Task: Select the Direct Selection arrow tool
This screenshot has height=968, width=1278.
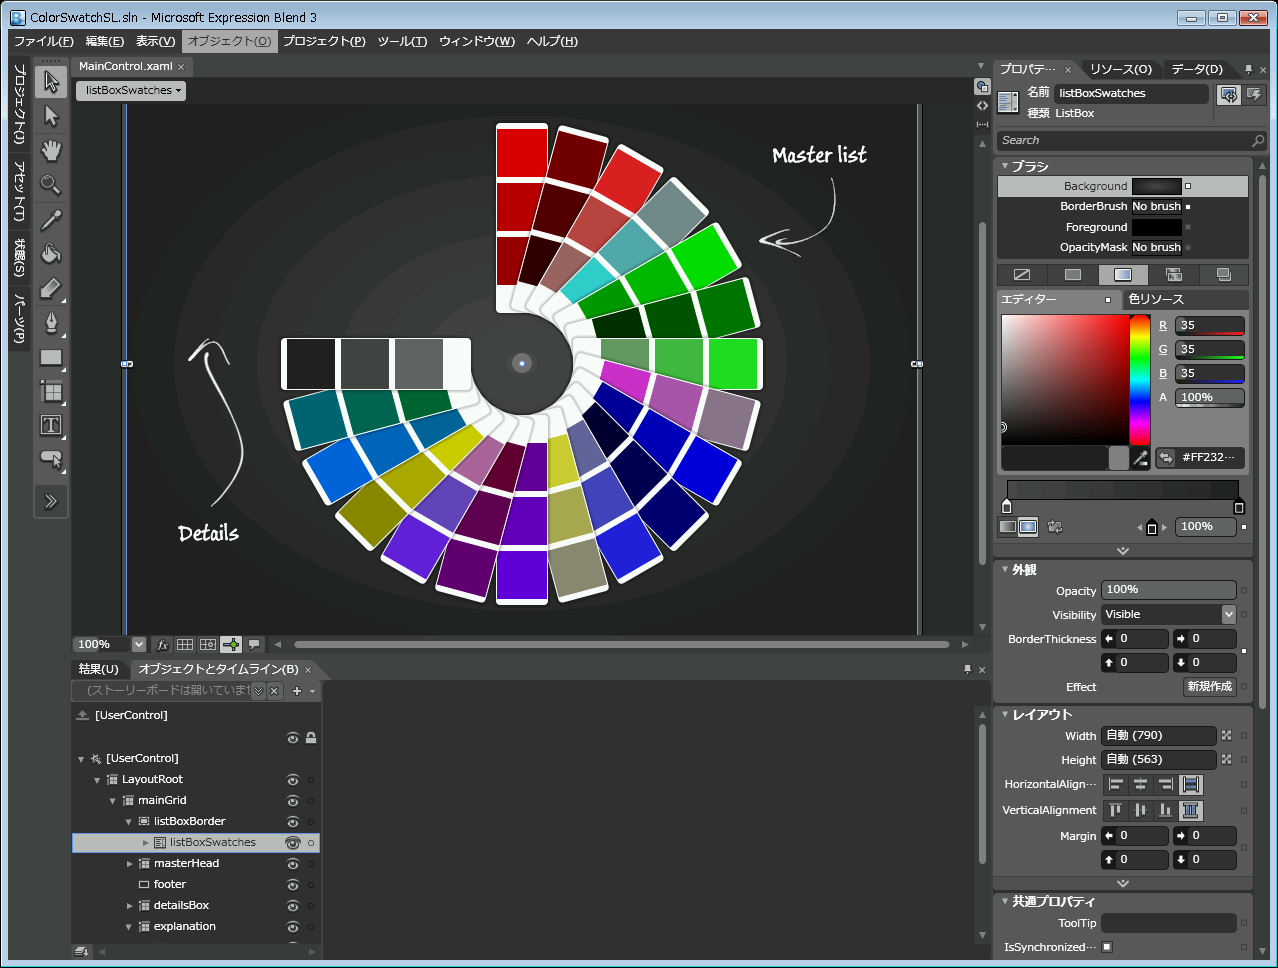Action: pyautogui.click(x=51, y=117)
